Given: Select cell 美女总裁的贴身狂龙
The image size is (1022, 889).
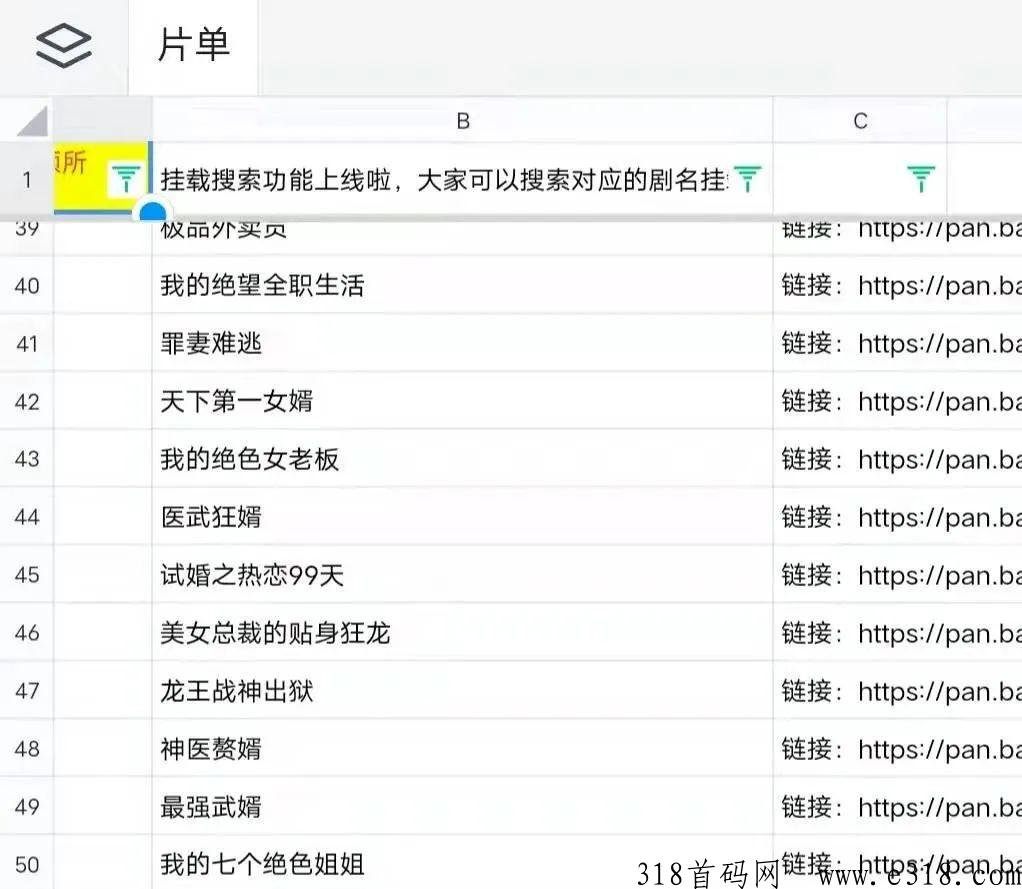Looking at the screenshot, I should click(x=463, y=633).
